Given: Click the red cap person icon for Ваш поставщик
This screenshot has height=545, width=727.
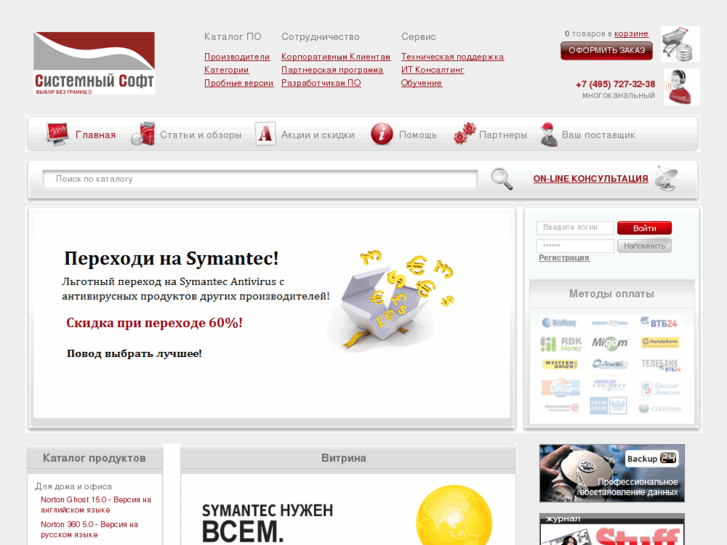Looking at the screenshot, I should coord(549,135).
